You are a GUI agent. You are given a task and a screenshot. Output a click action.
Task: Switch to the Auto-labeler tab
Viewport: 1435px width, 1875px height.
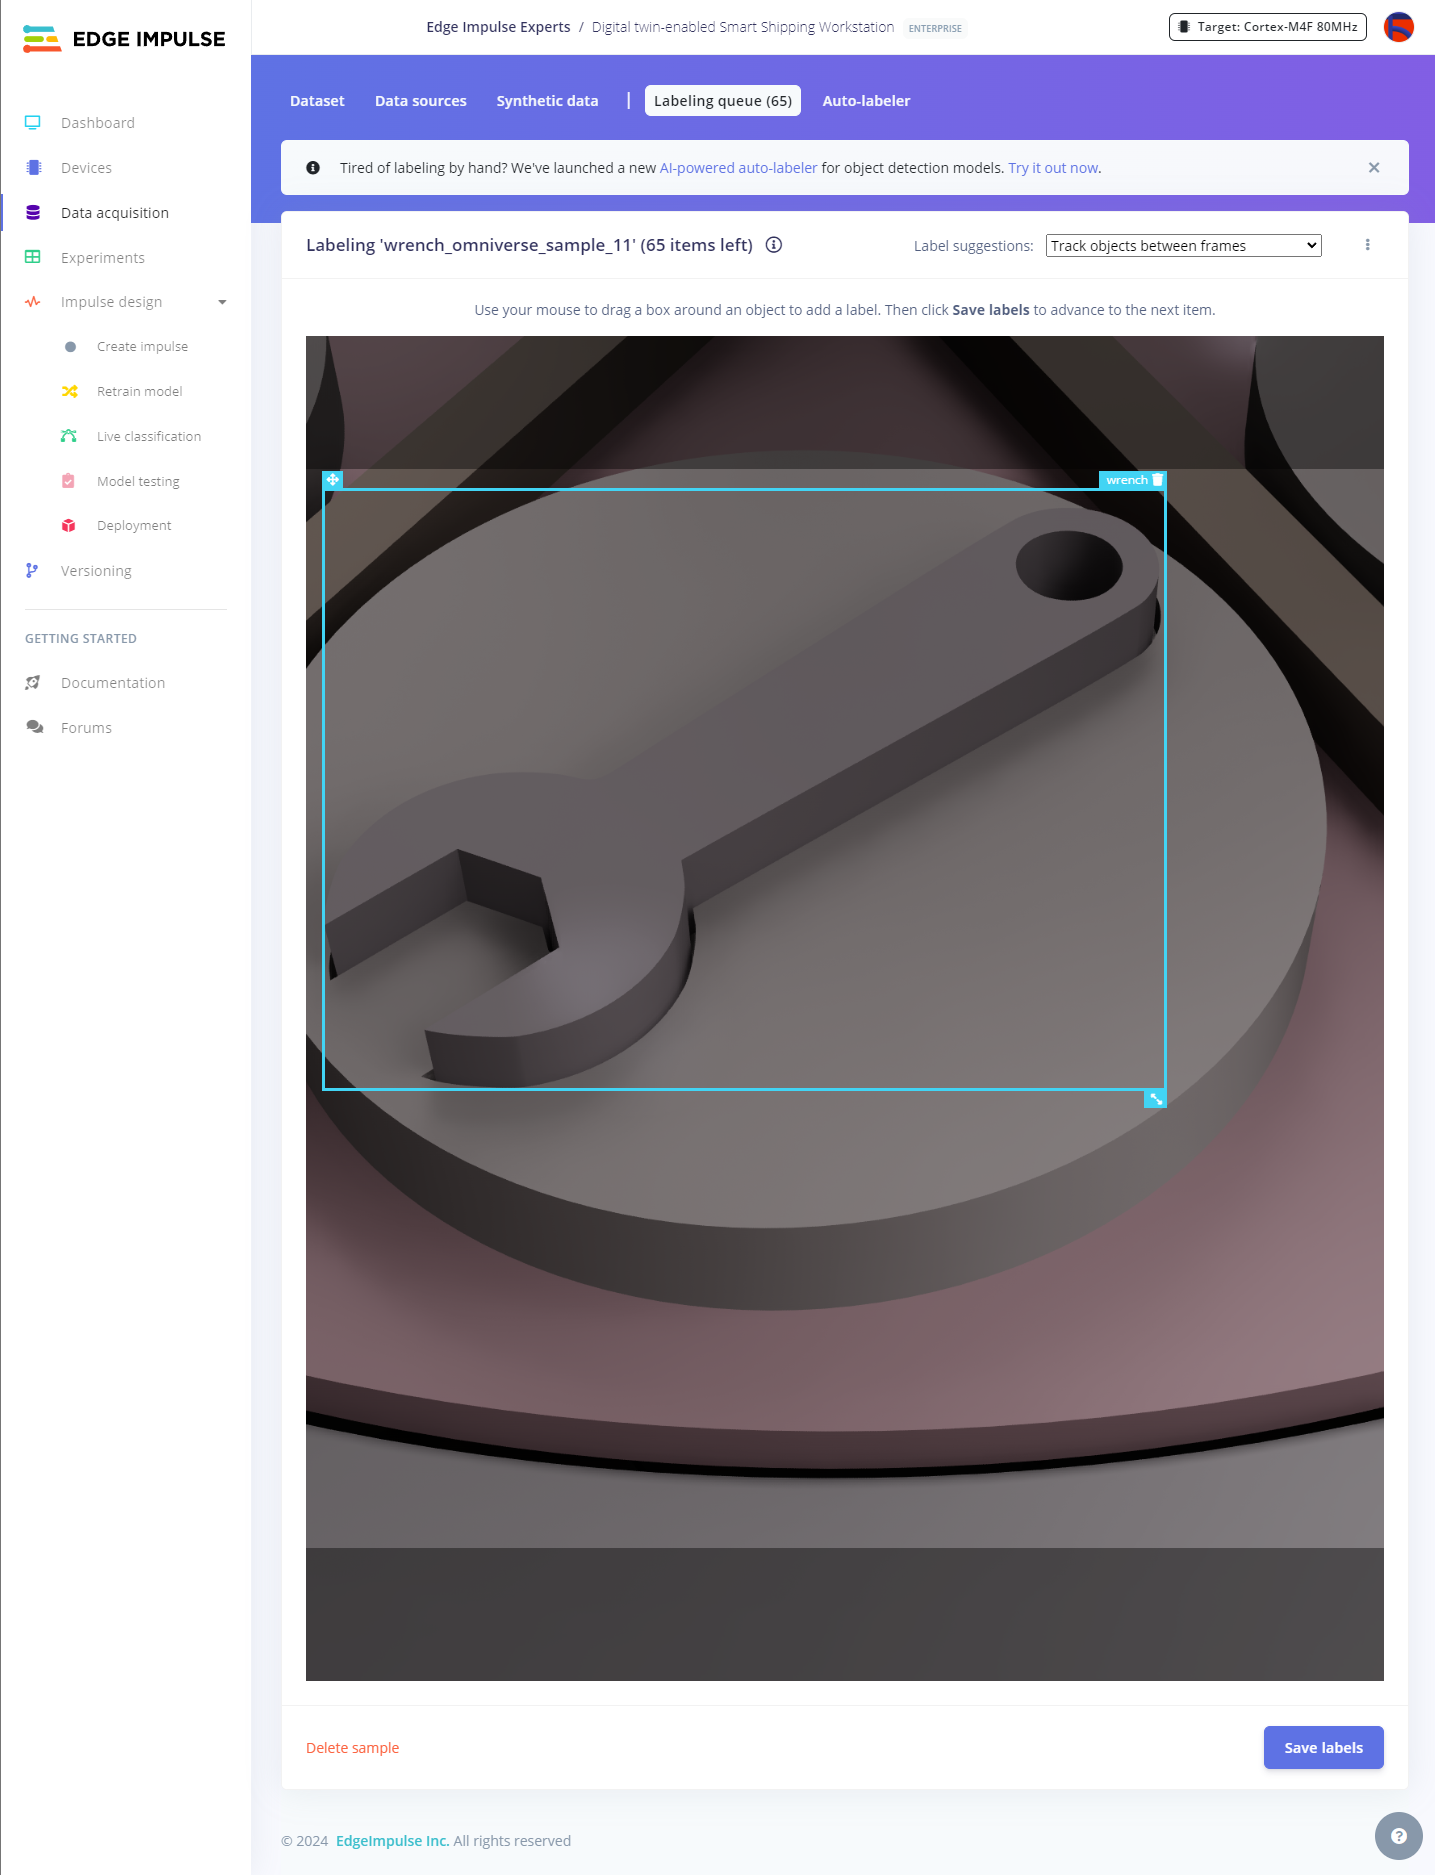866,101
